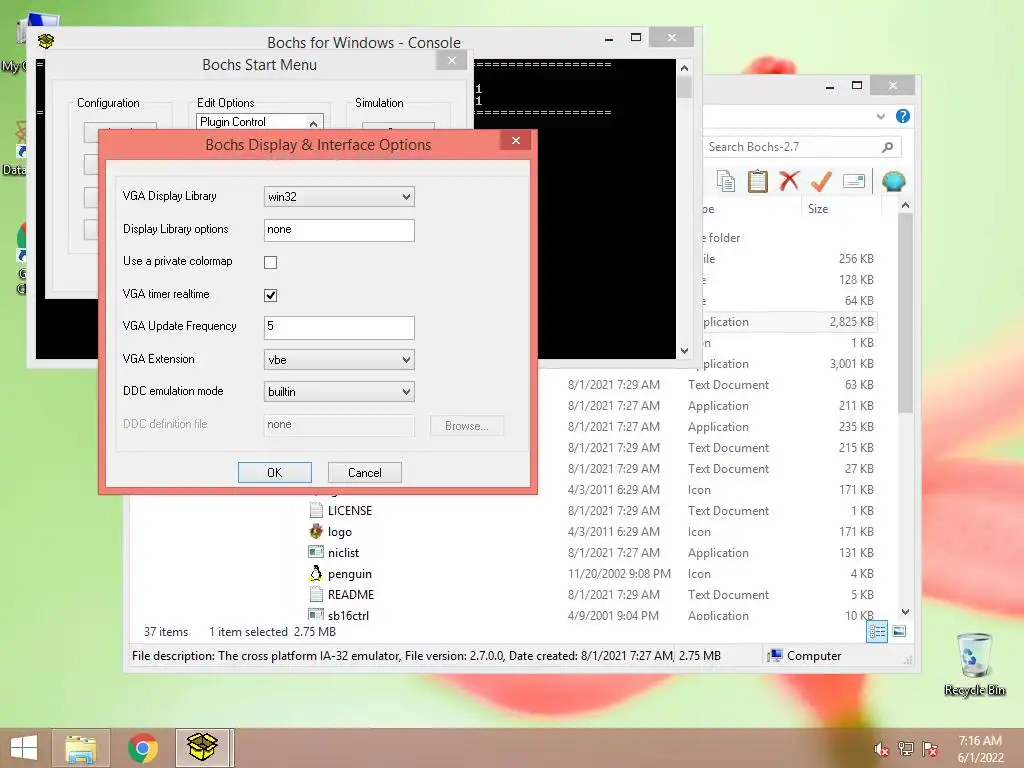Expand the Explorer ribbon chevron
1024x768 pixels.
pos(880,116)
